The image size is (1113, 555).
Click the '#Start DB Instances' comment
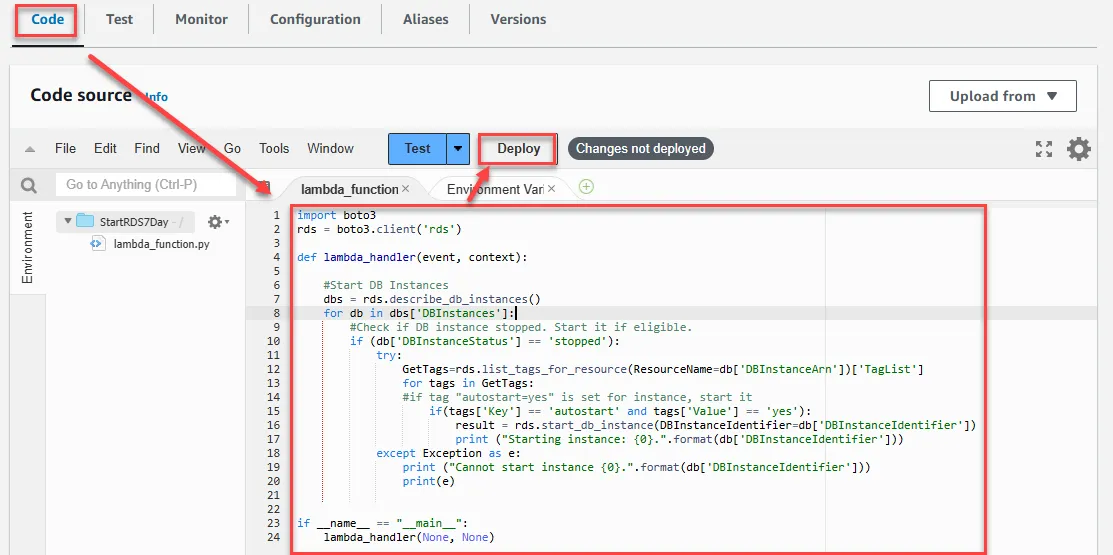(386, 285)
